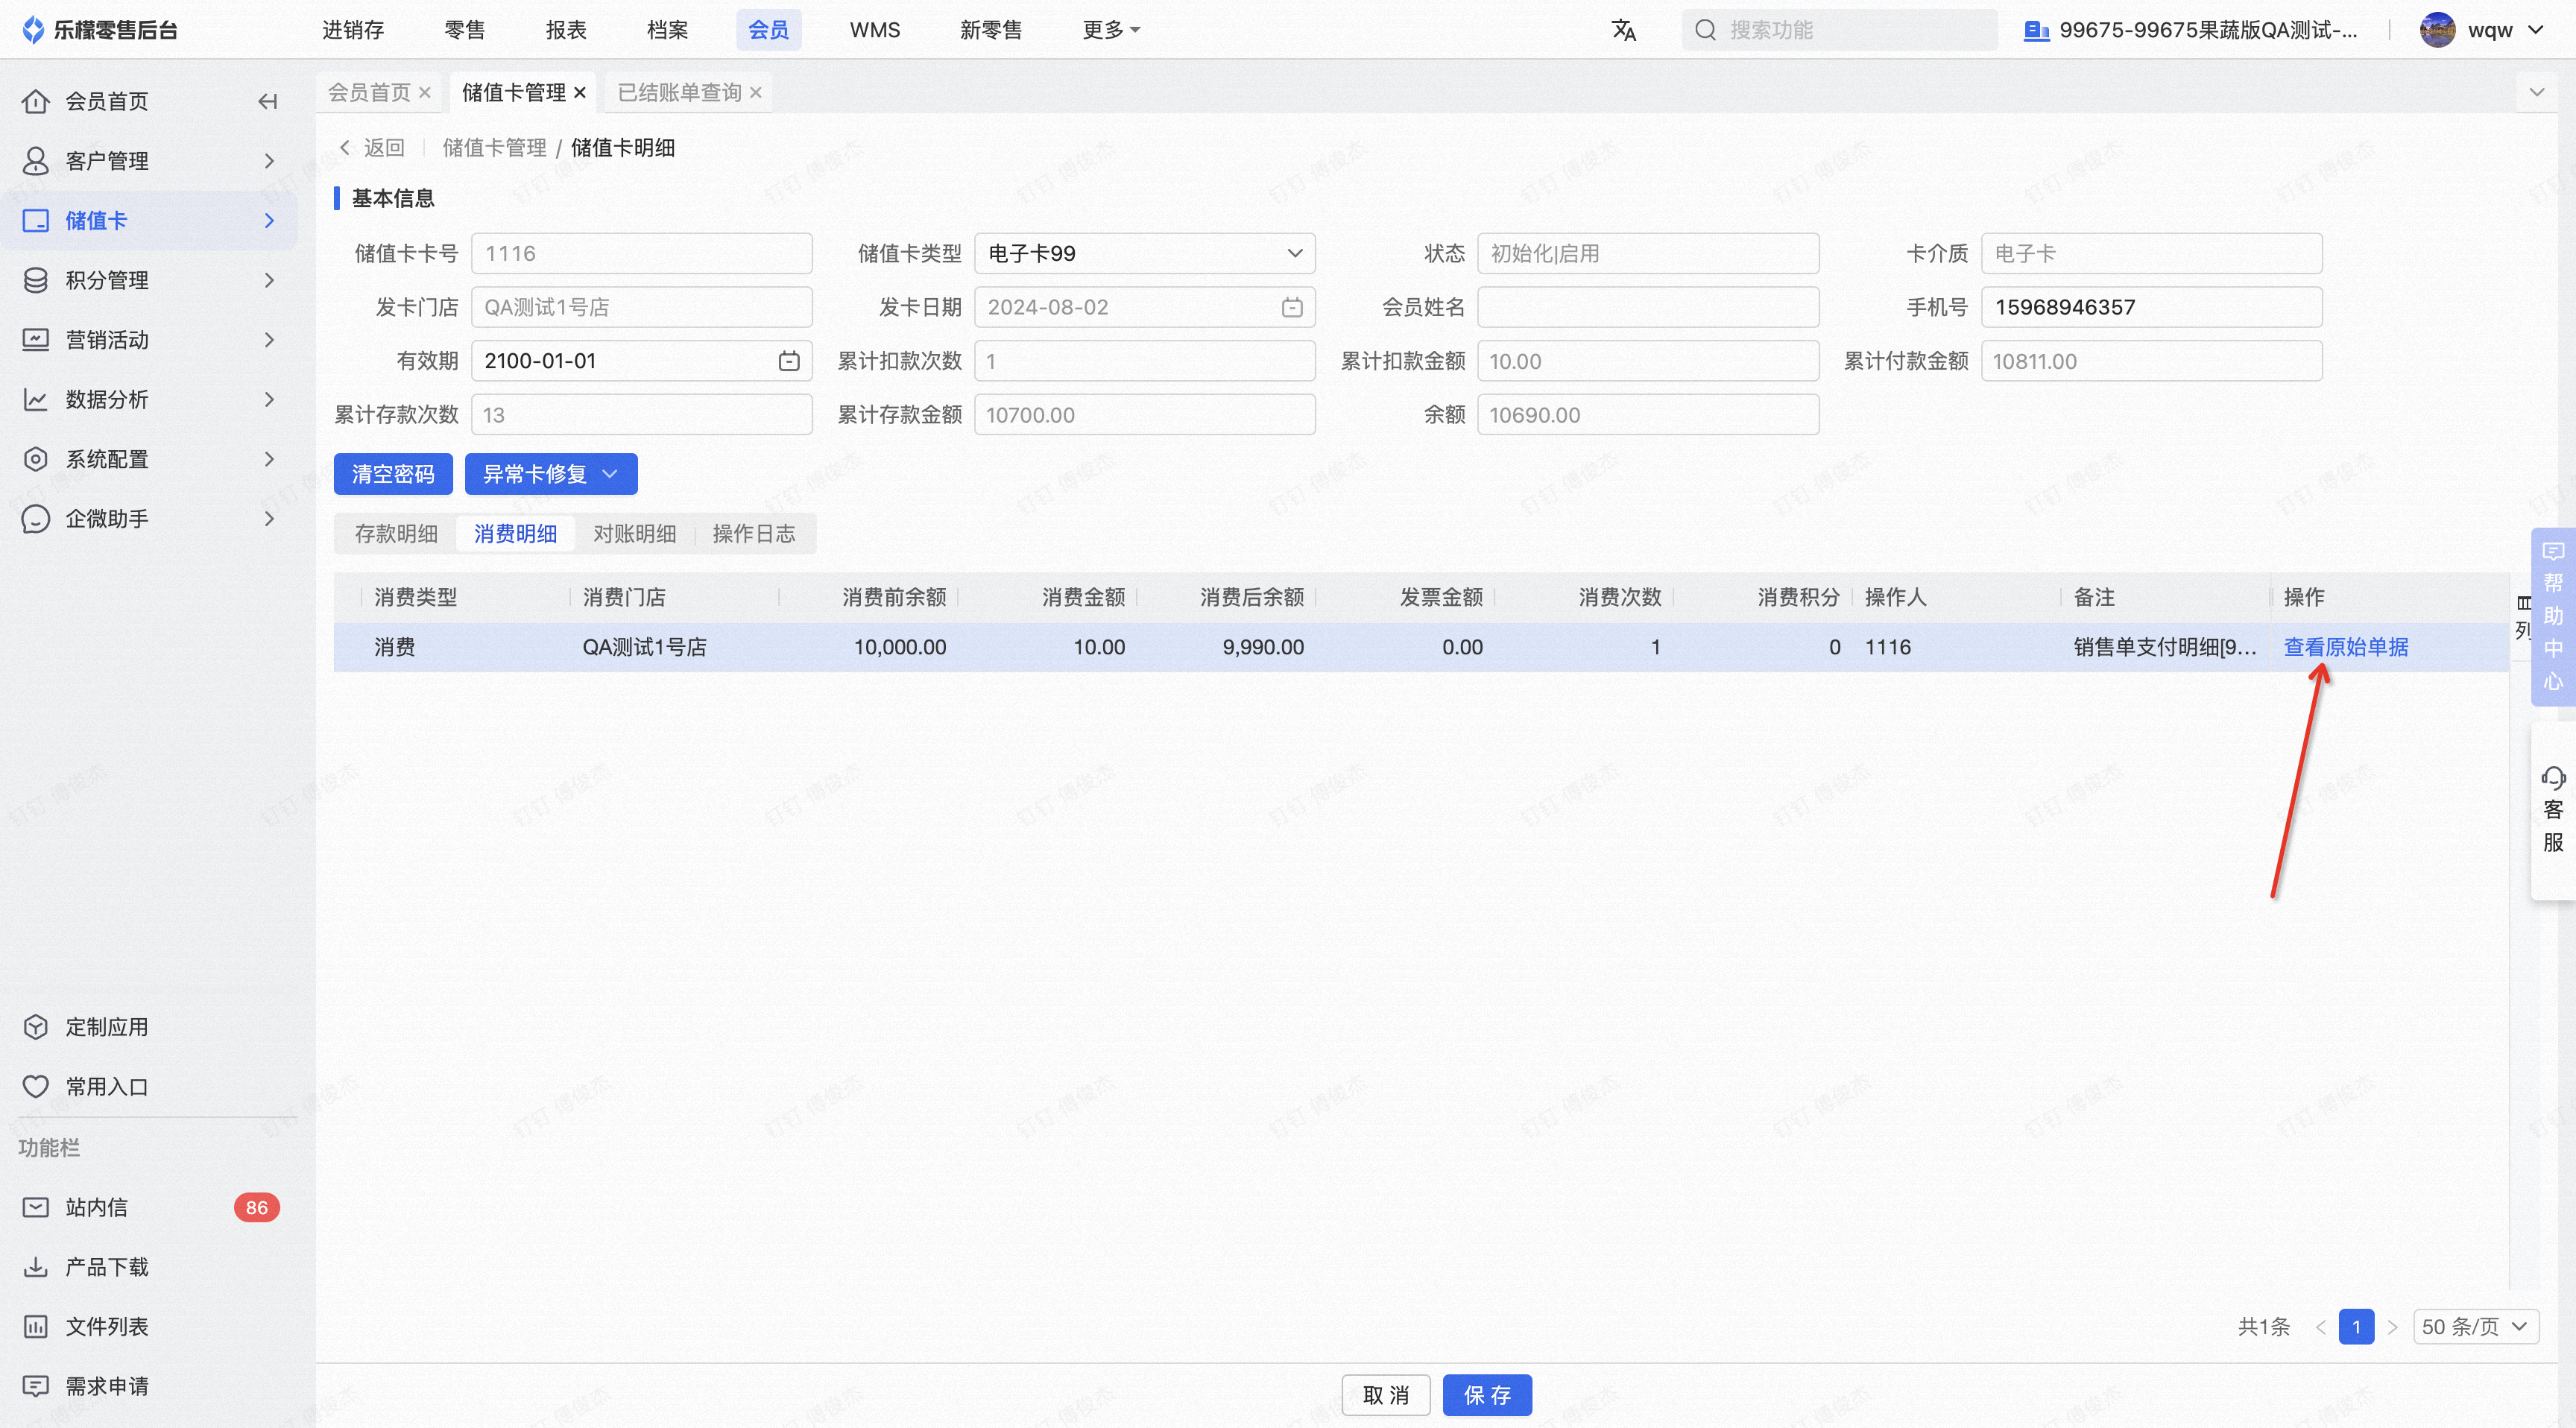Open 常用入口 in sidebar

point(106,1087)
